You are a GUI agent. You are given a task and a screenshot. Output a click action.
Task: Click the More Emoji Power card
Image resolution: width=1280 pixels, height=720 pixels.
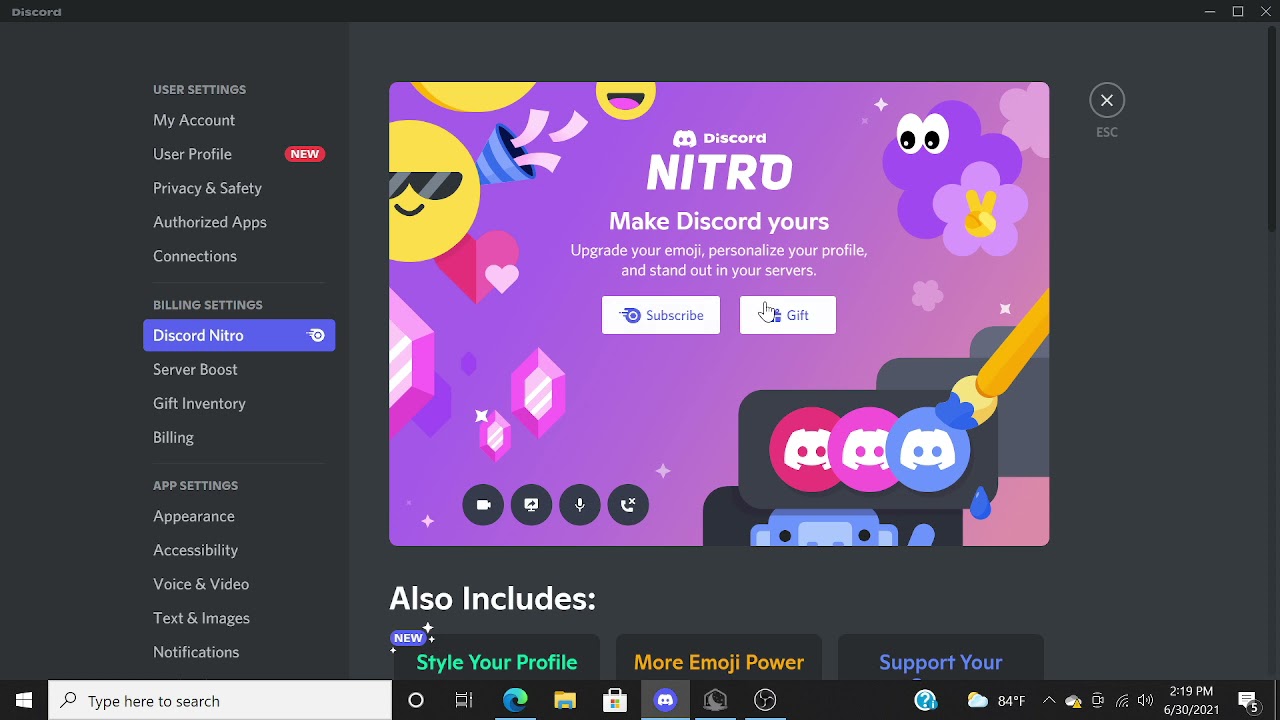click(x=719, y=657)
